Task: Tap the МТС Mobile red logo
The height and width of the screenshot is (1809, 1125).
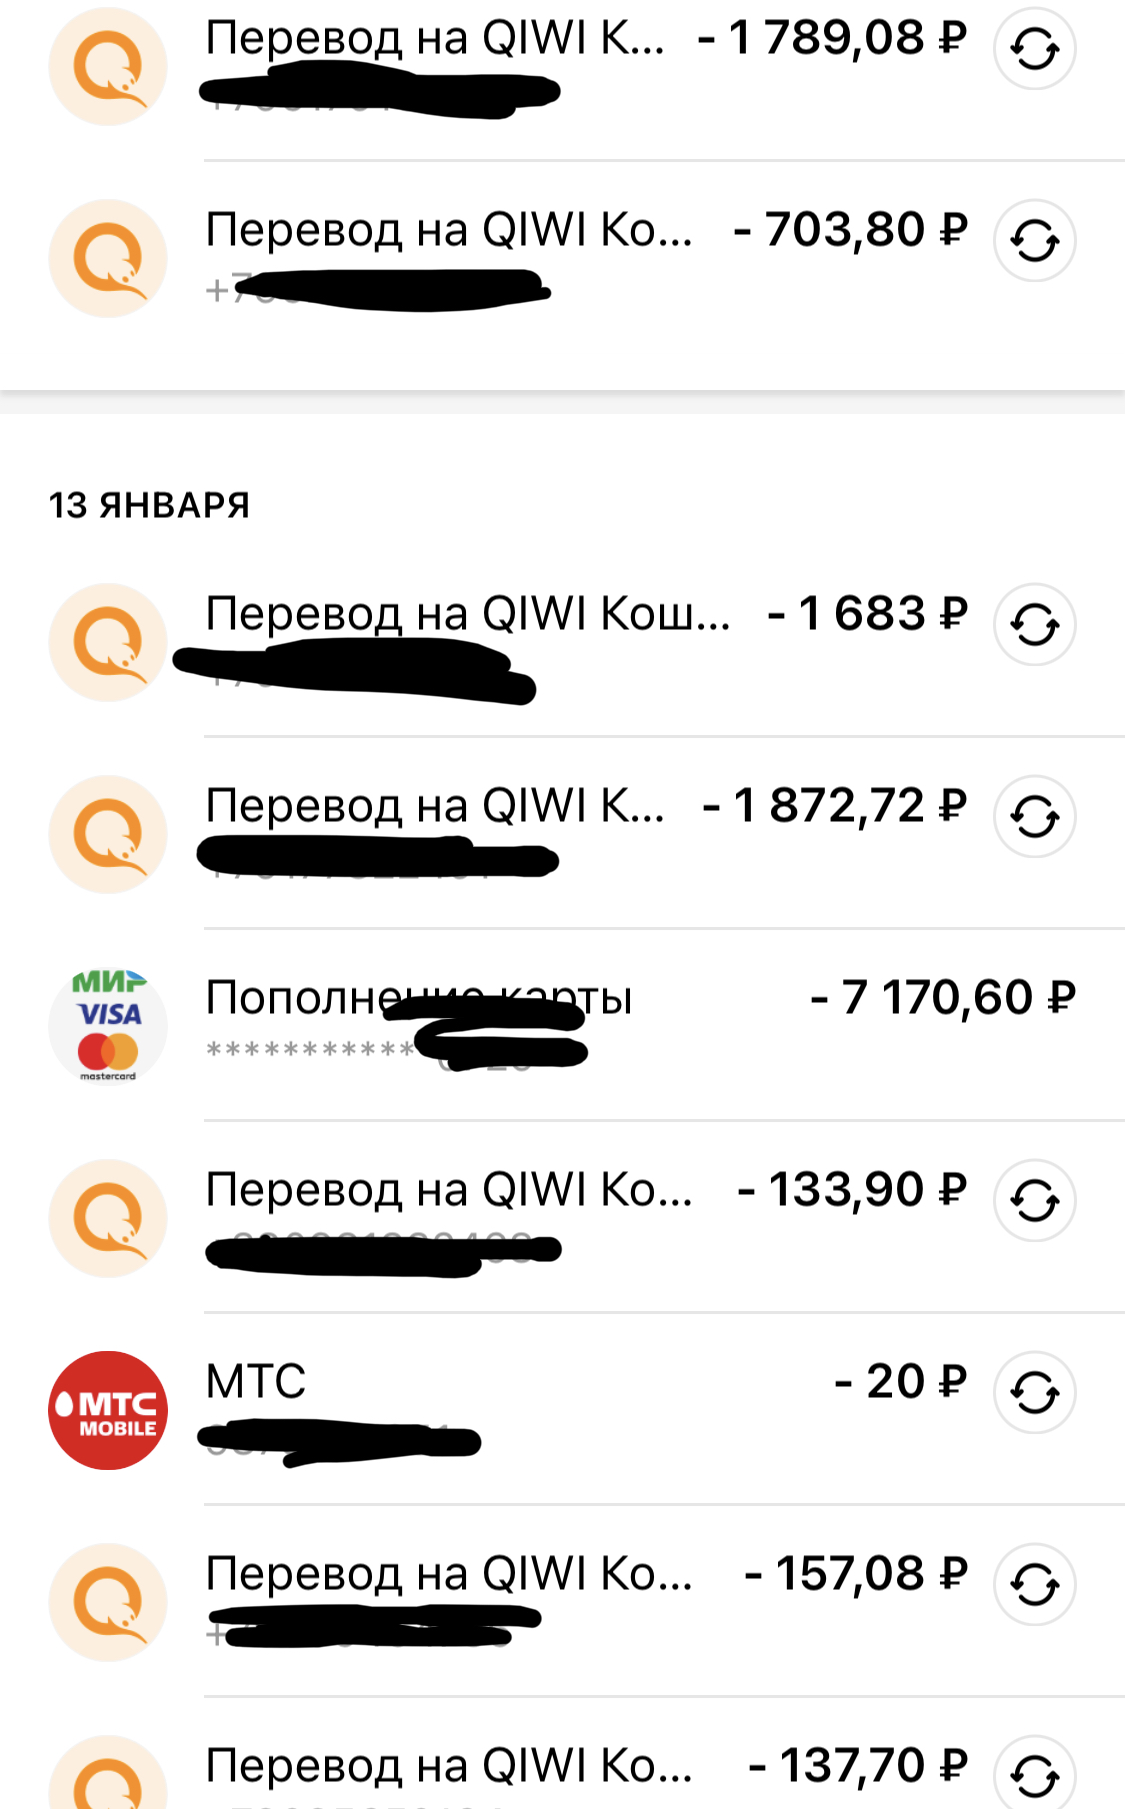Action: click(108, 1410)
